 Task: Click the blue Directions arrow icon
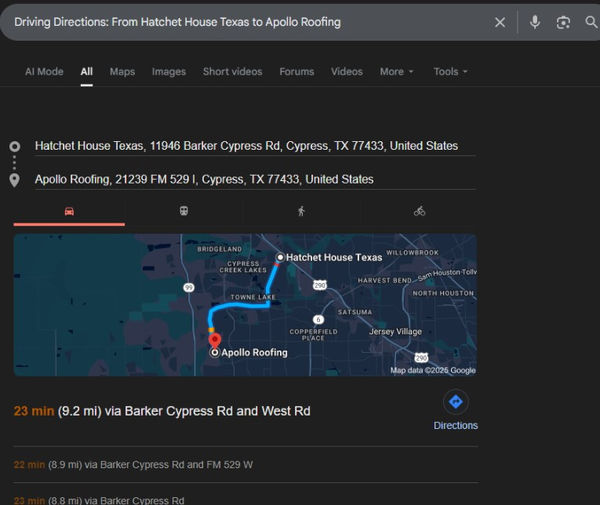[455, 402]
